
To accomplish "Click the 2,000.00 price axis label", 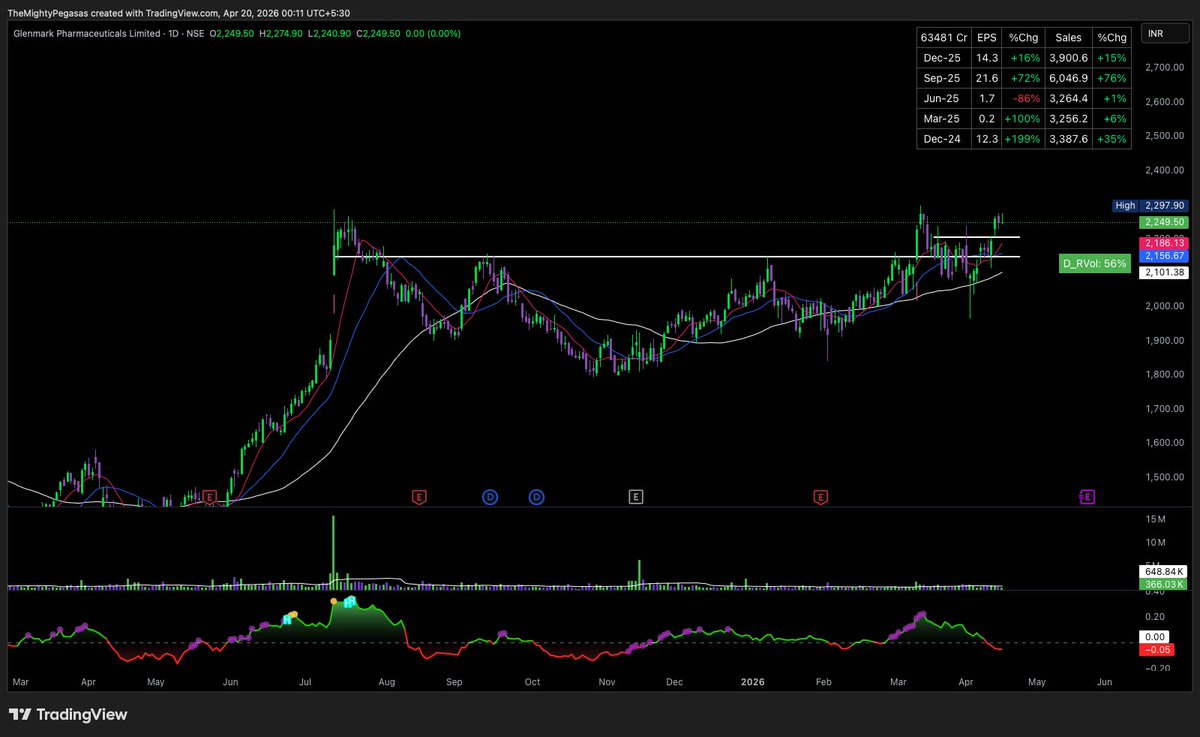I will pos(1163,306).
